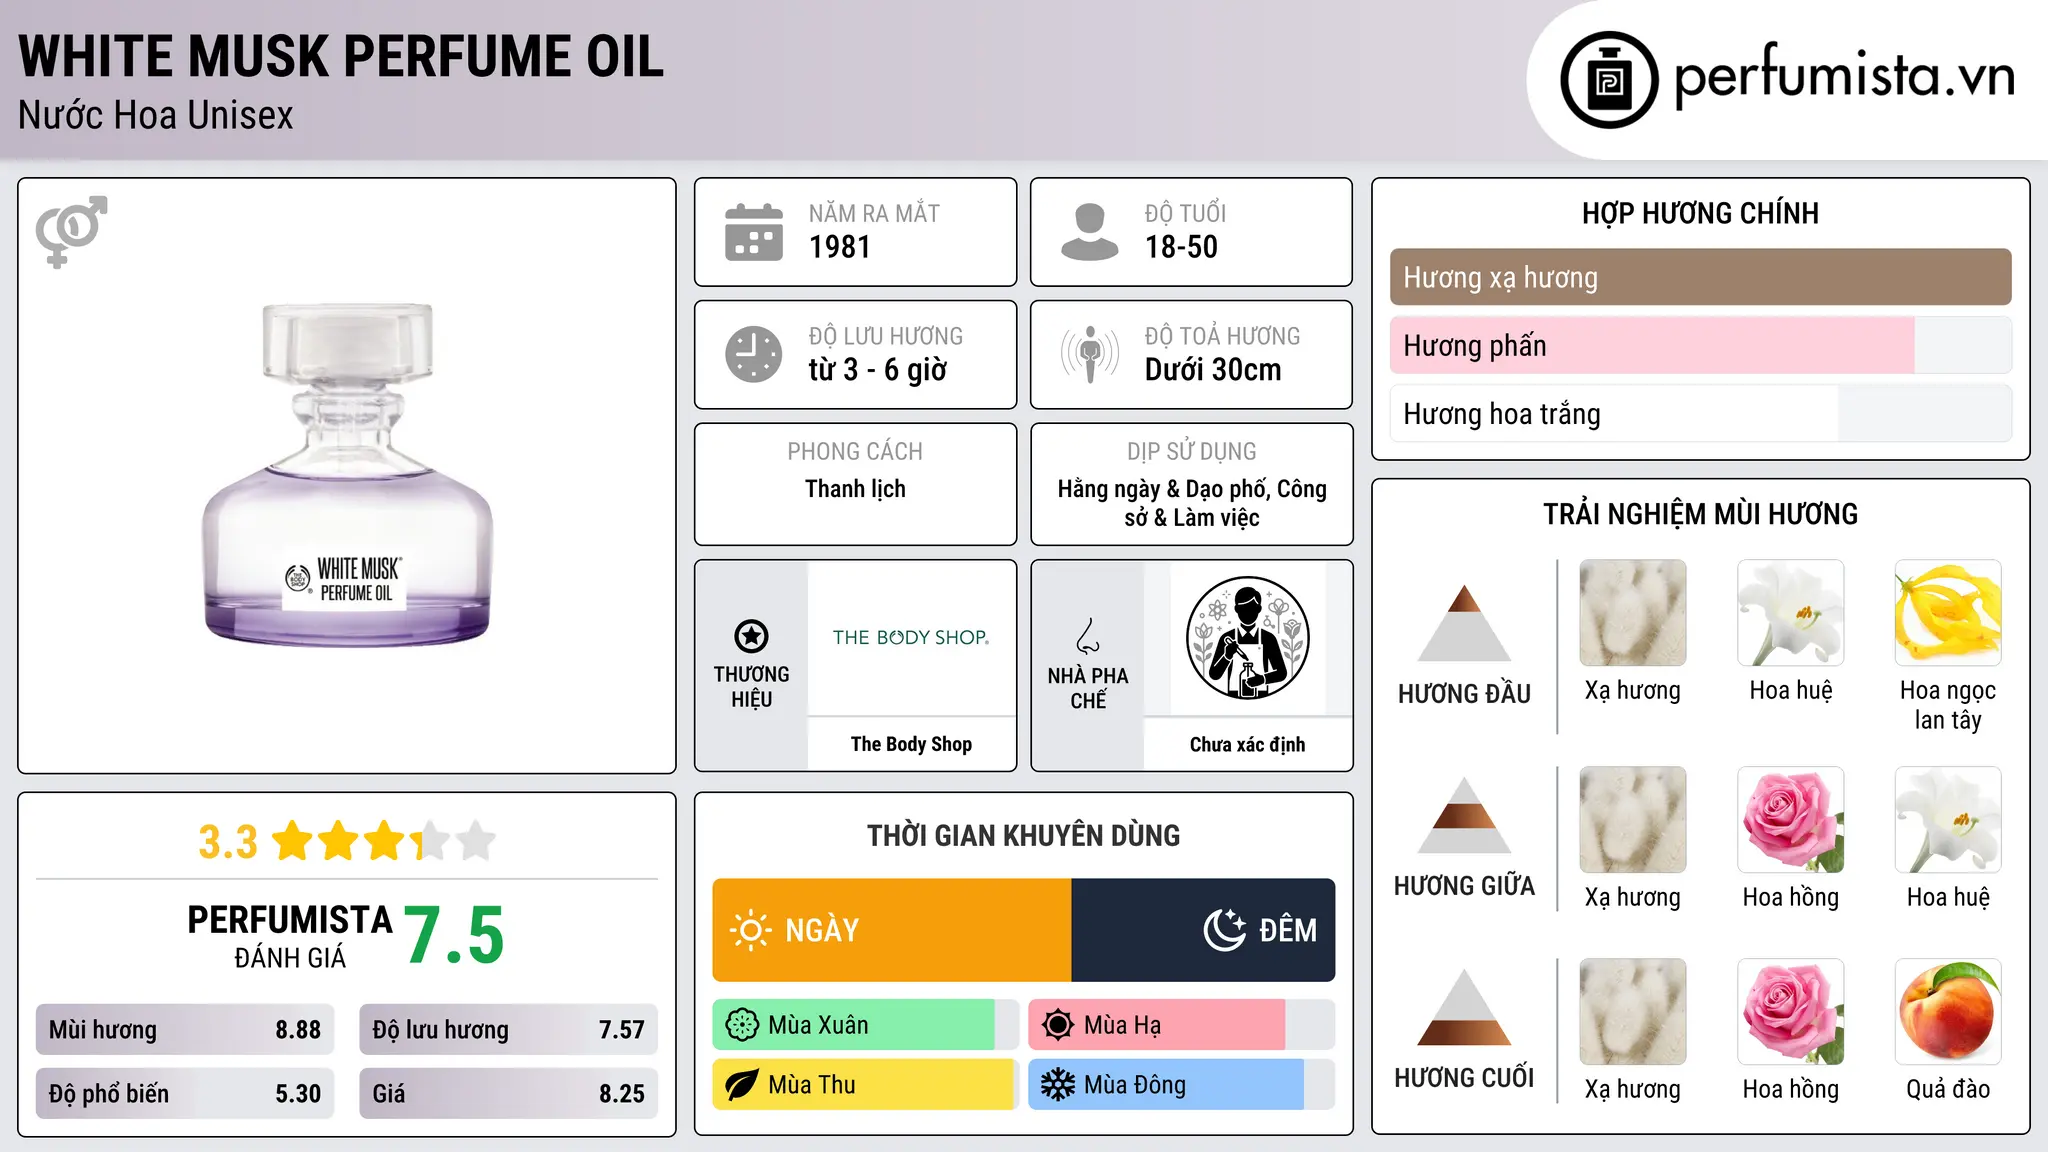The image size is (2048, 1152).
Task: Open the White Musk perfume bottle image
Action: tap(347, 474)
